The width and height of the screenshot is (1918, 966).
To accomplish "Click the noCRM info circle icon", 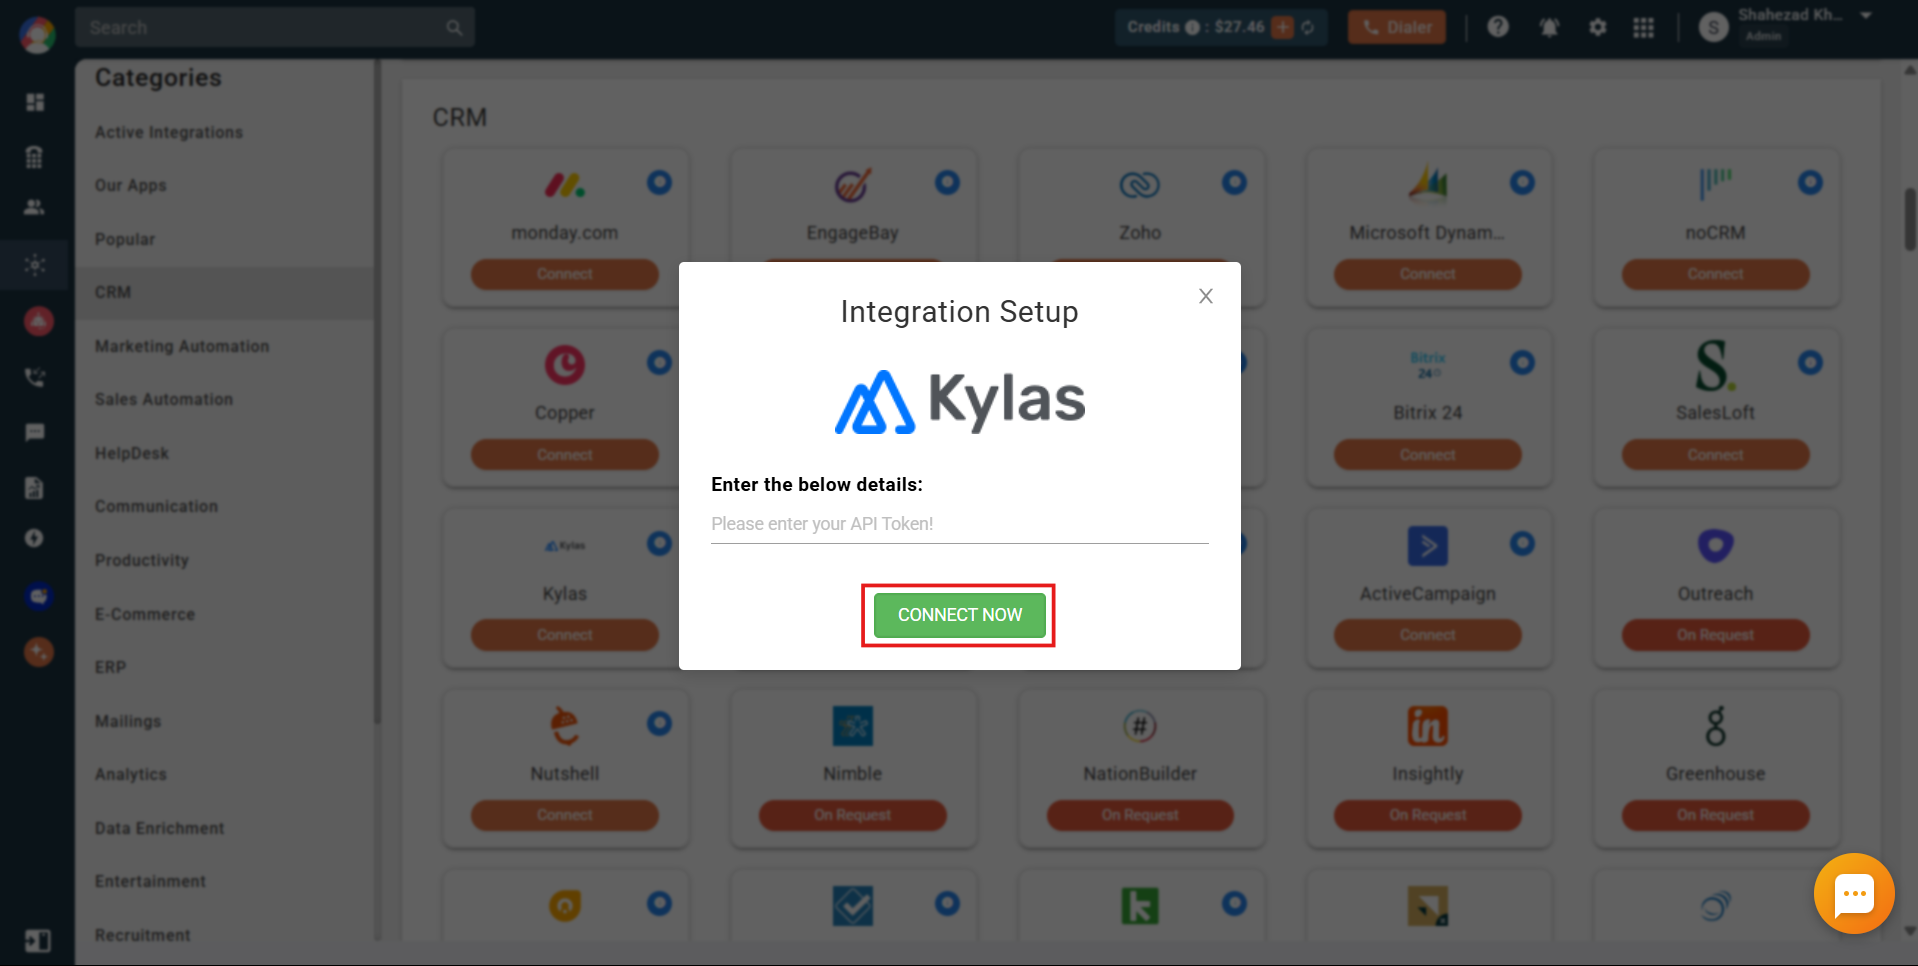I will click(x=1810, y=182).
